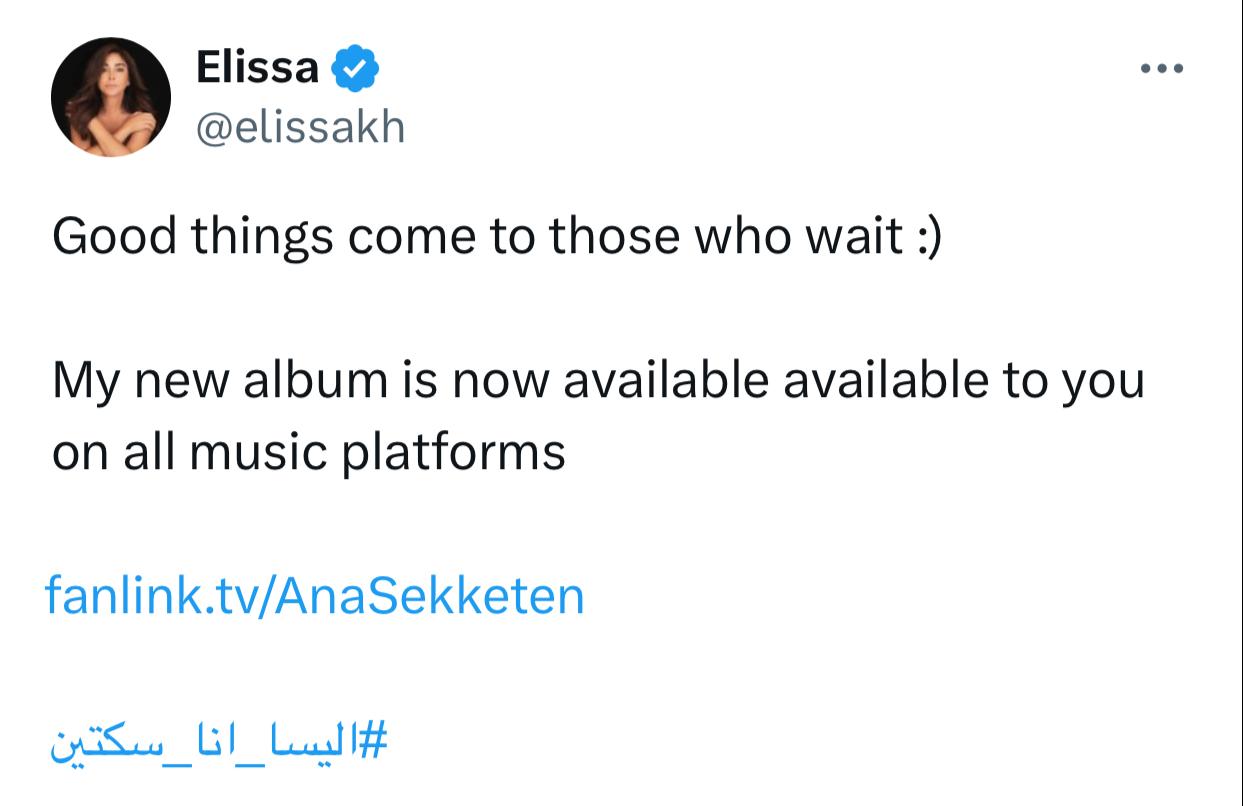
Task: Click the "My new album" text line
Action: (x=598, y=380)
